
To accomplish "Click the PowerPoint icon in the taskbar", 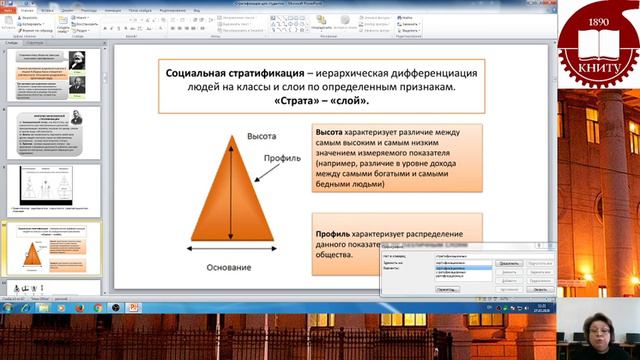I will [133, 308].
